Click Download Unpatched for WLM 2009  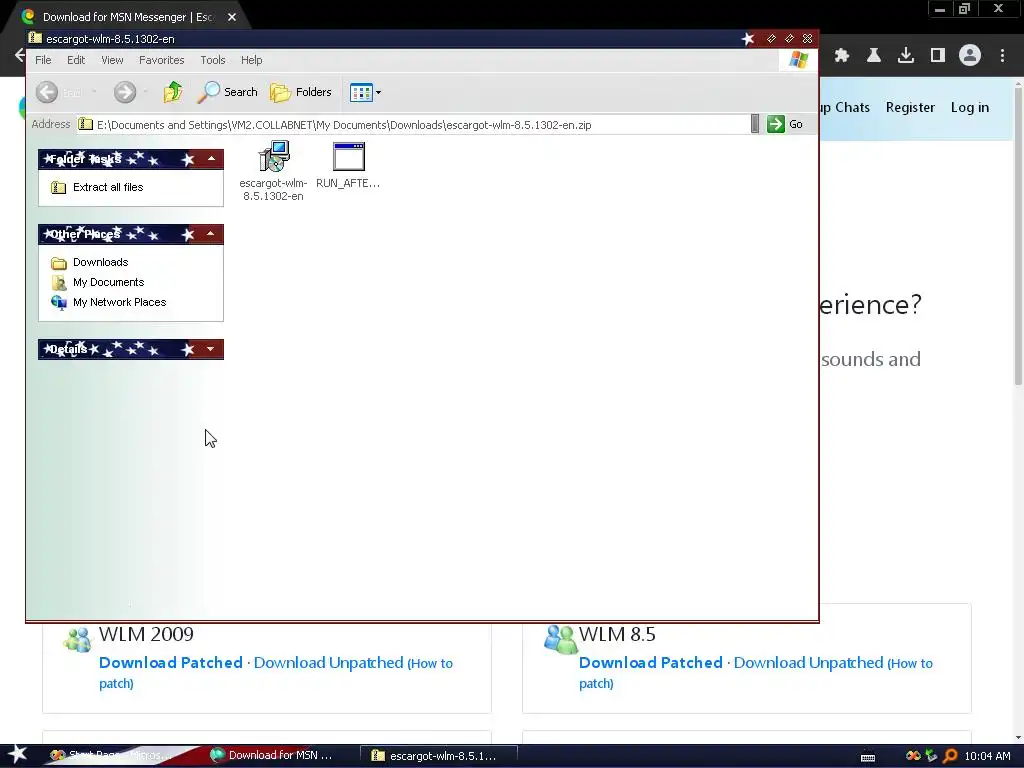pyautogui.click(x=328, y=663)
